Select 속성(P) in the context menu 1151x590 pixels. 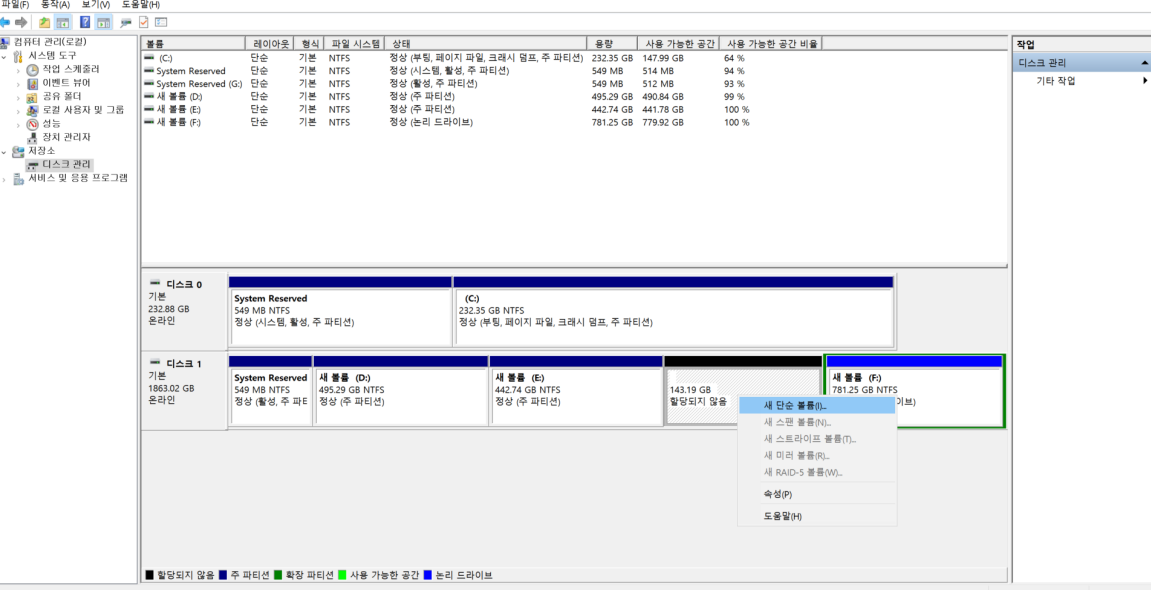pyautogui.click(x=777, y=494)
